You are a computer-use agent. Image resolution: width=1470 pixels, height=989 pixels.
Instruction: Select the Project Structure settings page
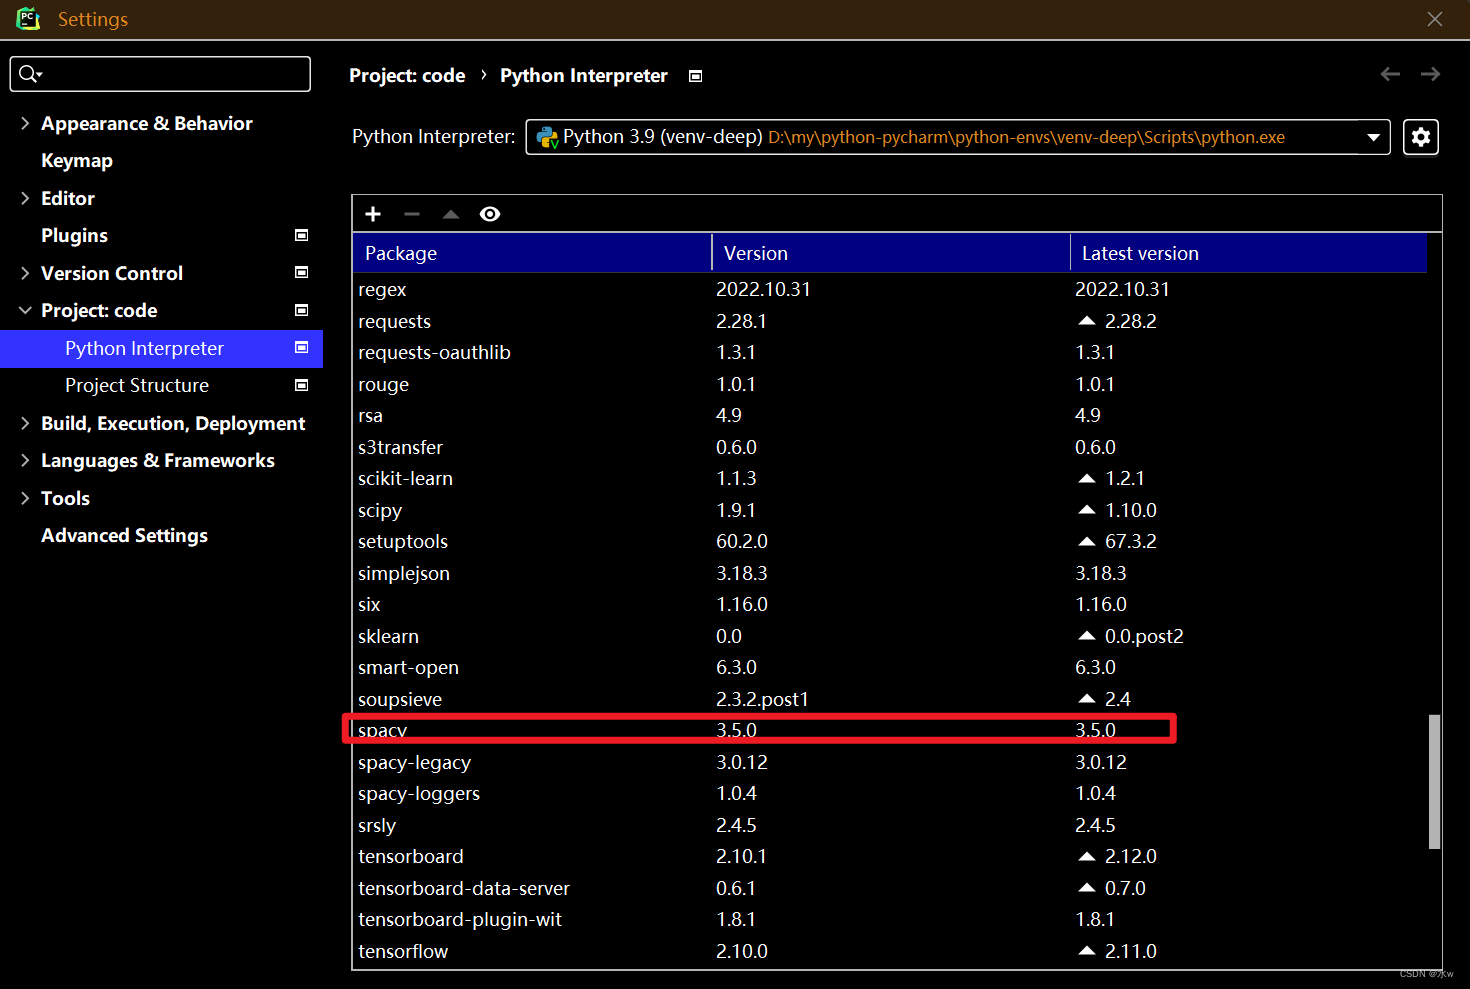pyautogui.click(x=137, y=385)
